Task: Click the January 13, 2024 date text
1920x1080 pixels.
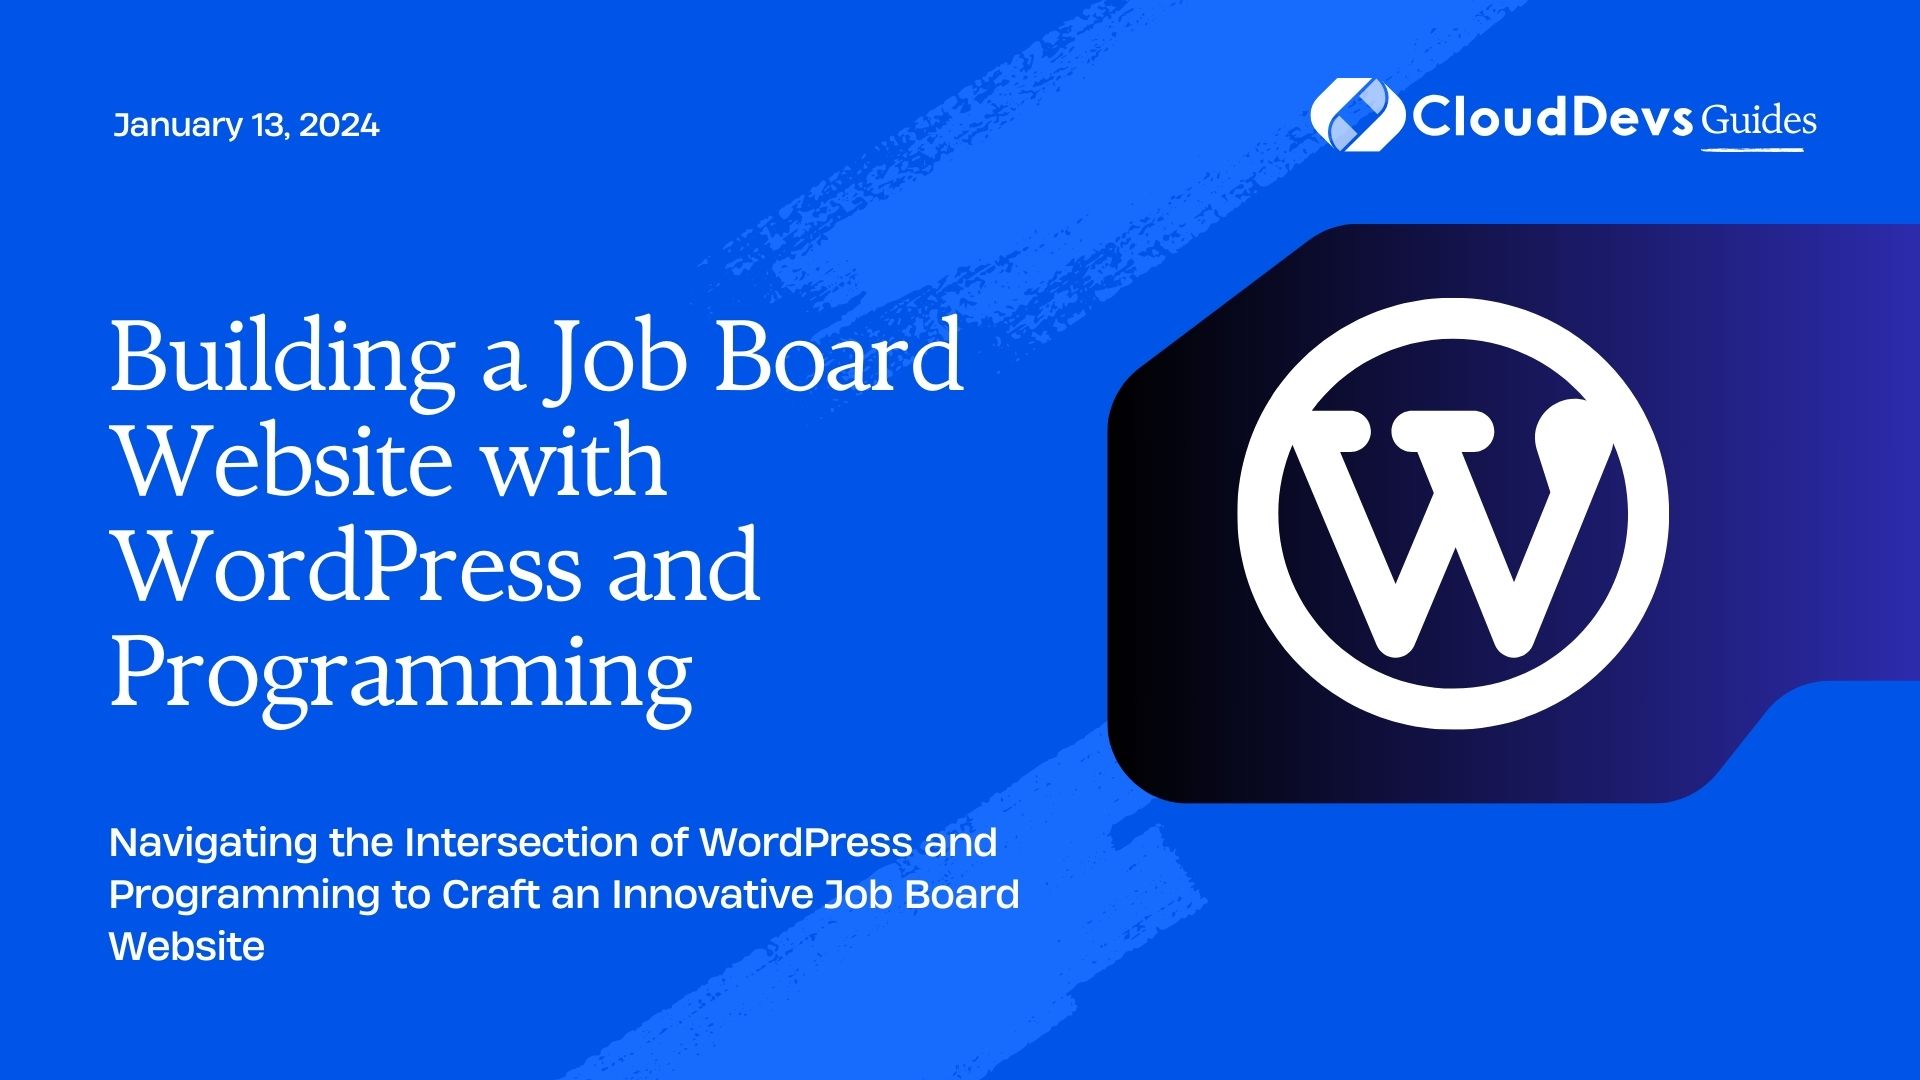Action: pos(245,125)
